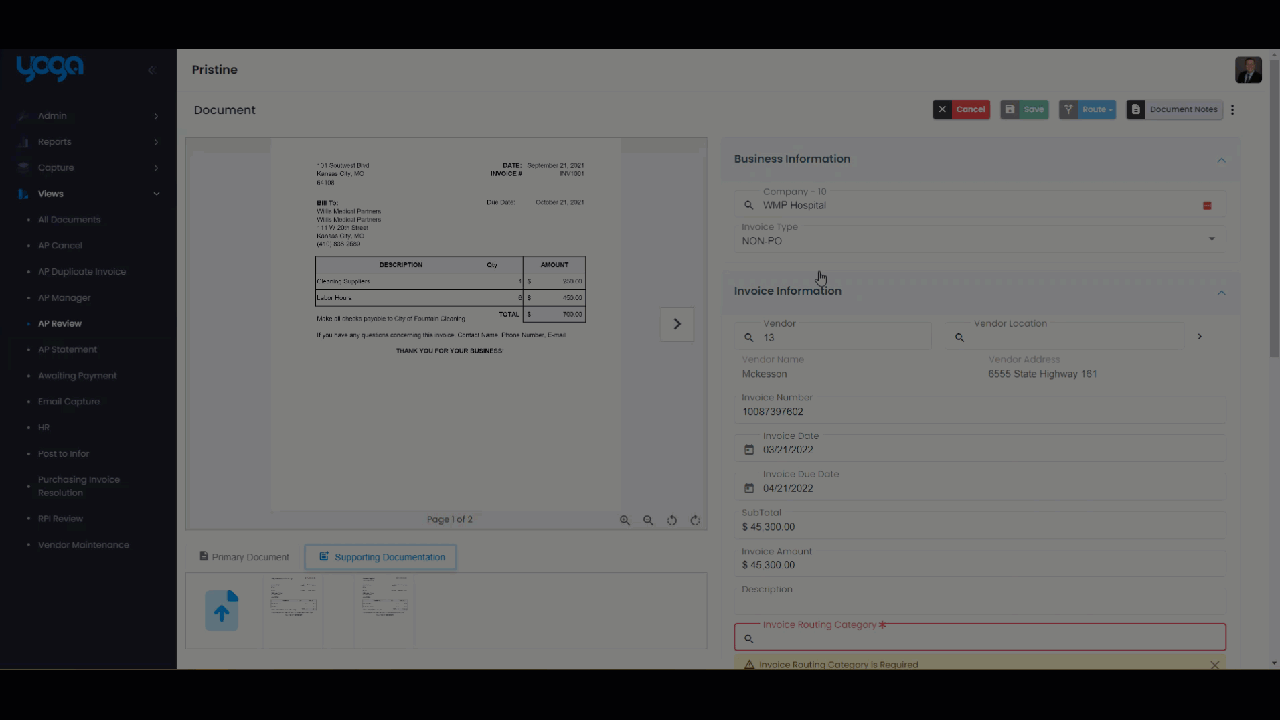Zoom in on the document preview

tap(625, 520)
